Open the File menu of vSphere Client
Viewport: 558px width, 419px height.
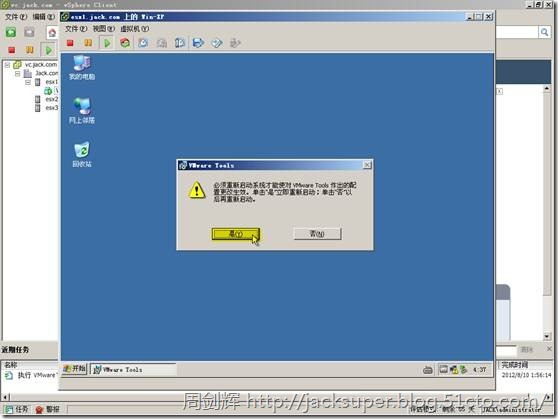pos(16,17)
